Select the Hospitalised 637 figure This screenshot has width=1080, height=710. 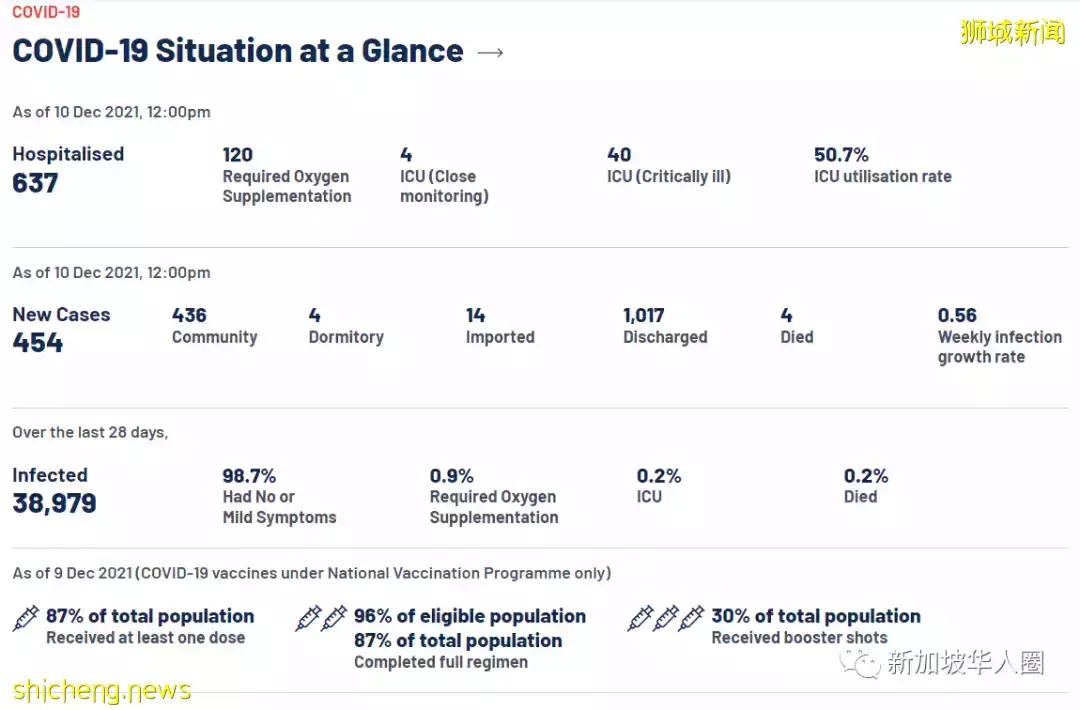point(36,183)
